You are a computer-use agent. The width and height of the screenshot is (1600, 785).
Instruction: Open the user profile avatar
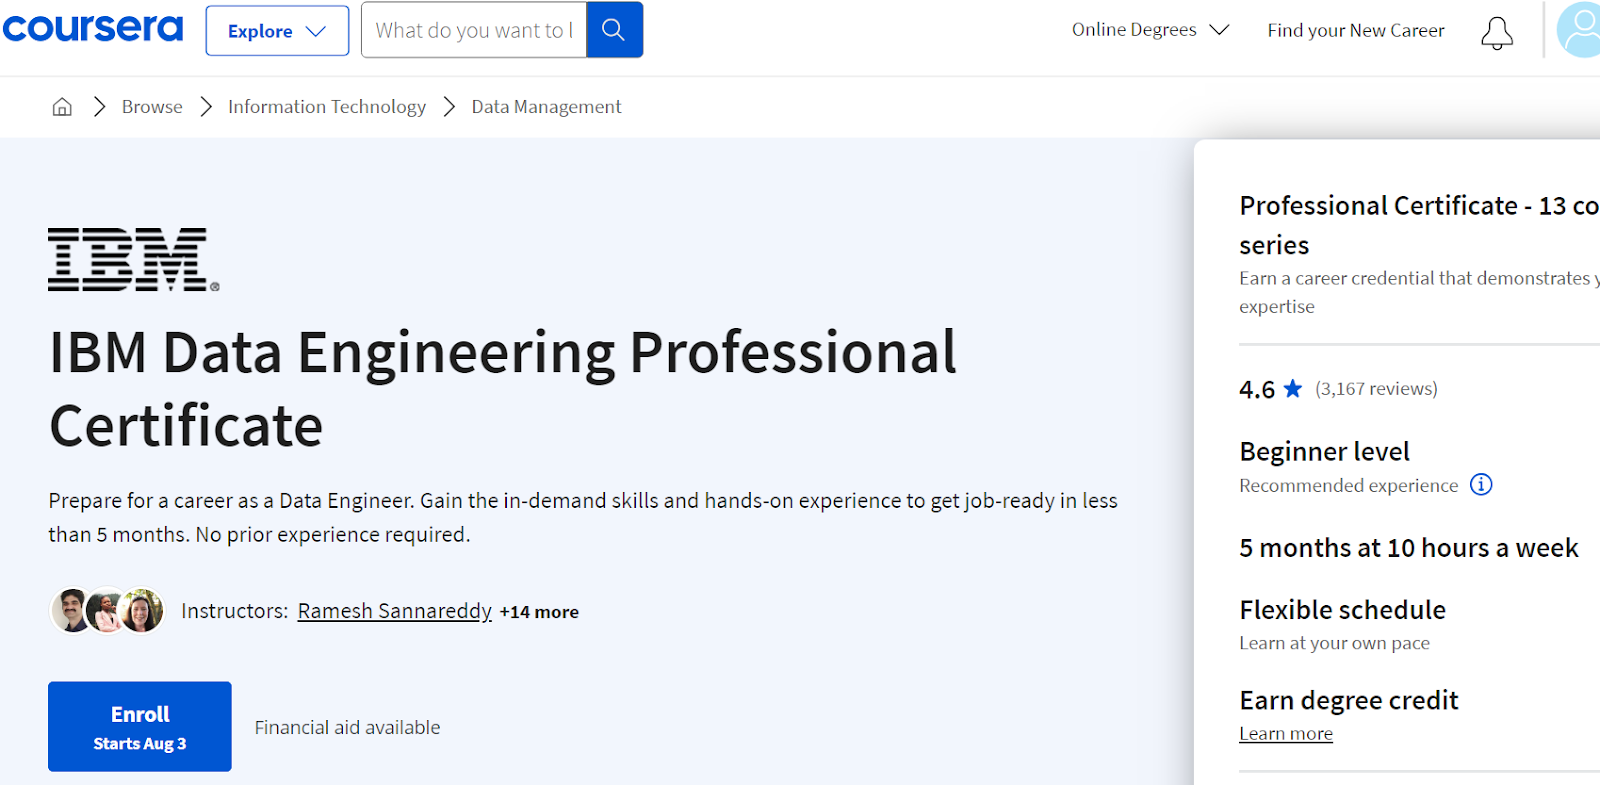(x=1582, y=30)
